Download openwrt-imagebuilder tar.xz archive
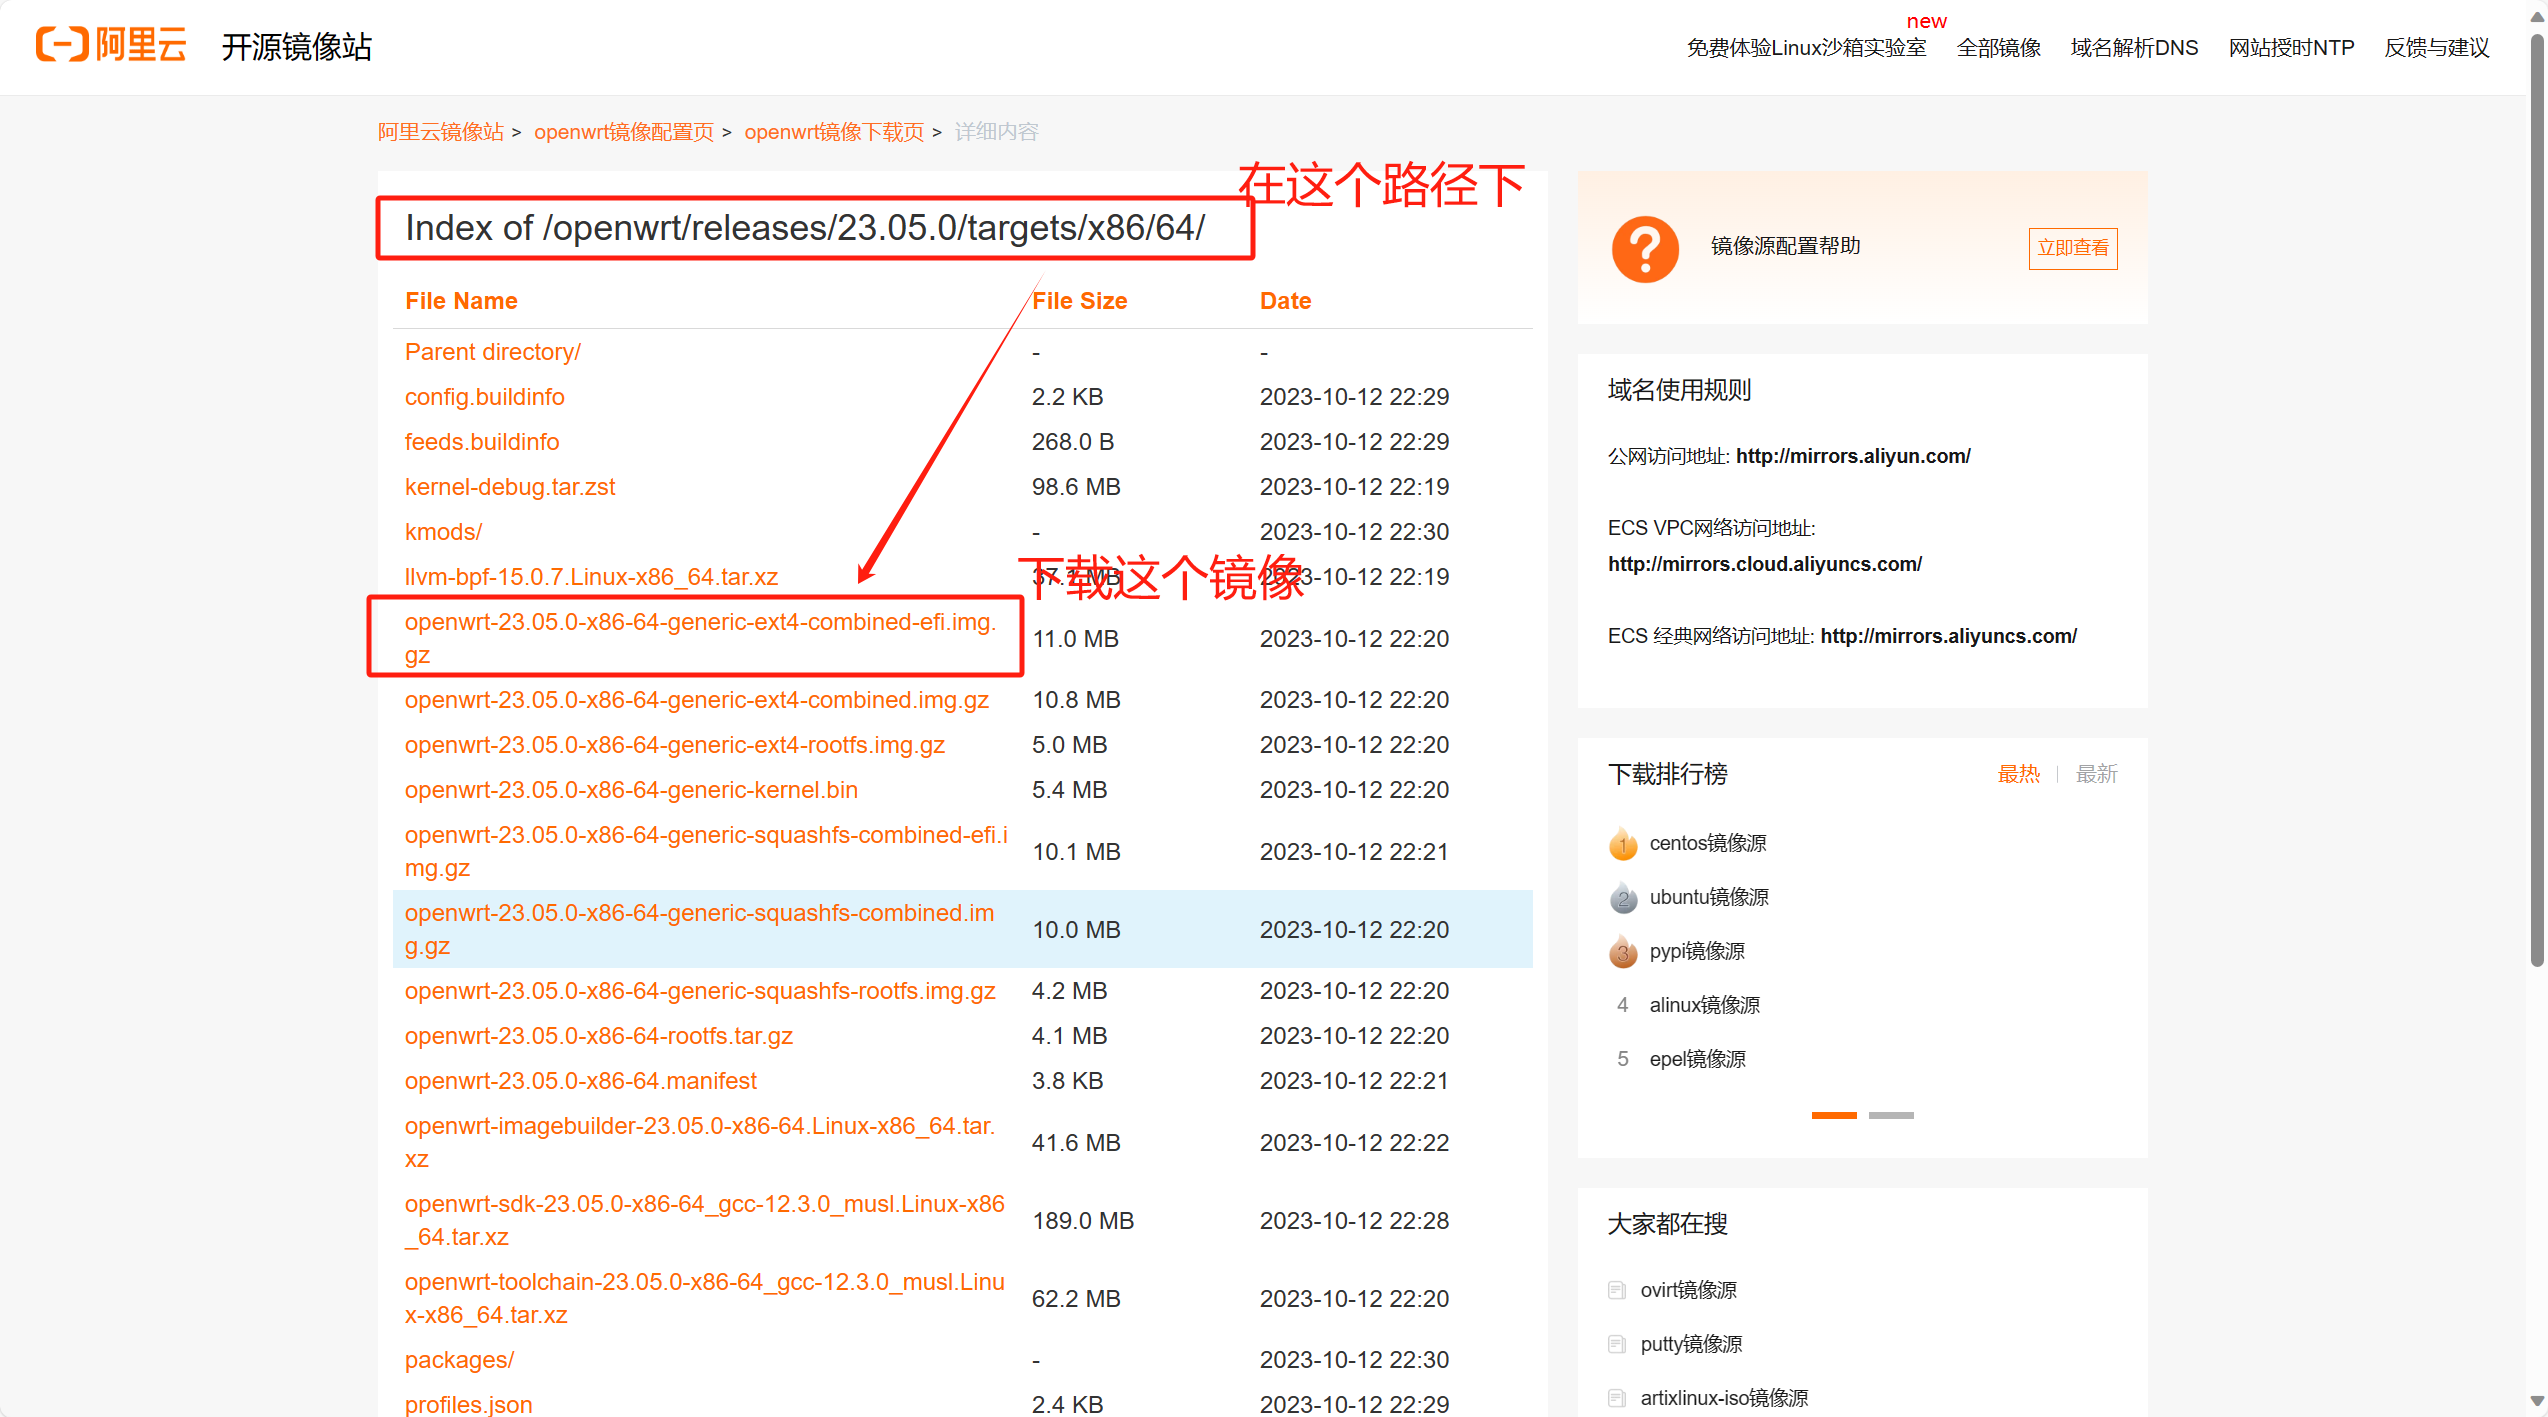The width and height of the screenshot is (2548, 1417). coord(700,1142)
